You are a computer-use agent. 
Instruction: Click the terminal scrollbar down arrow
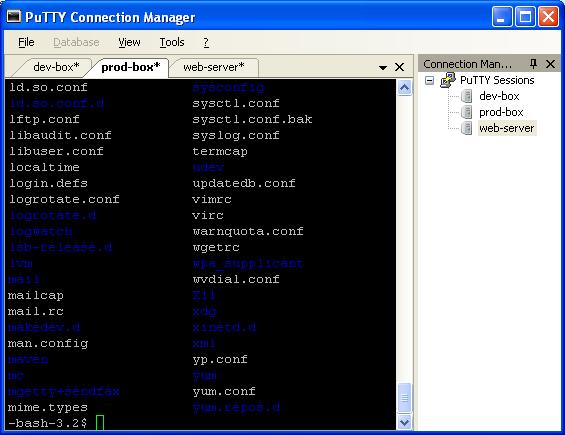pos(405,422)
